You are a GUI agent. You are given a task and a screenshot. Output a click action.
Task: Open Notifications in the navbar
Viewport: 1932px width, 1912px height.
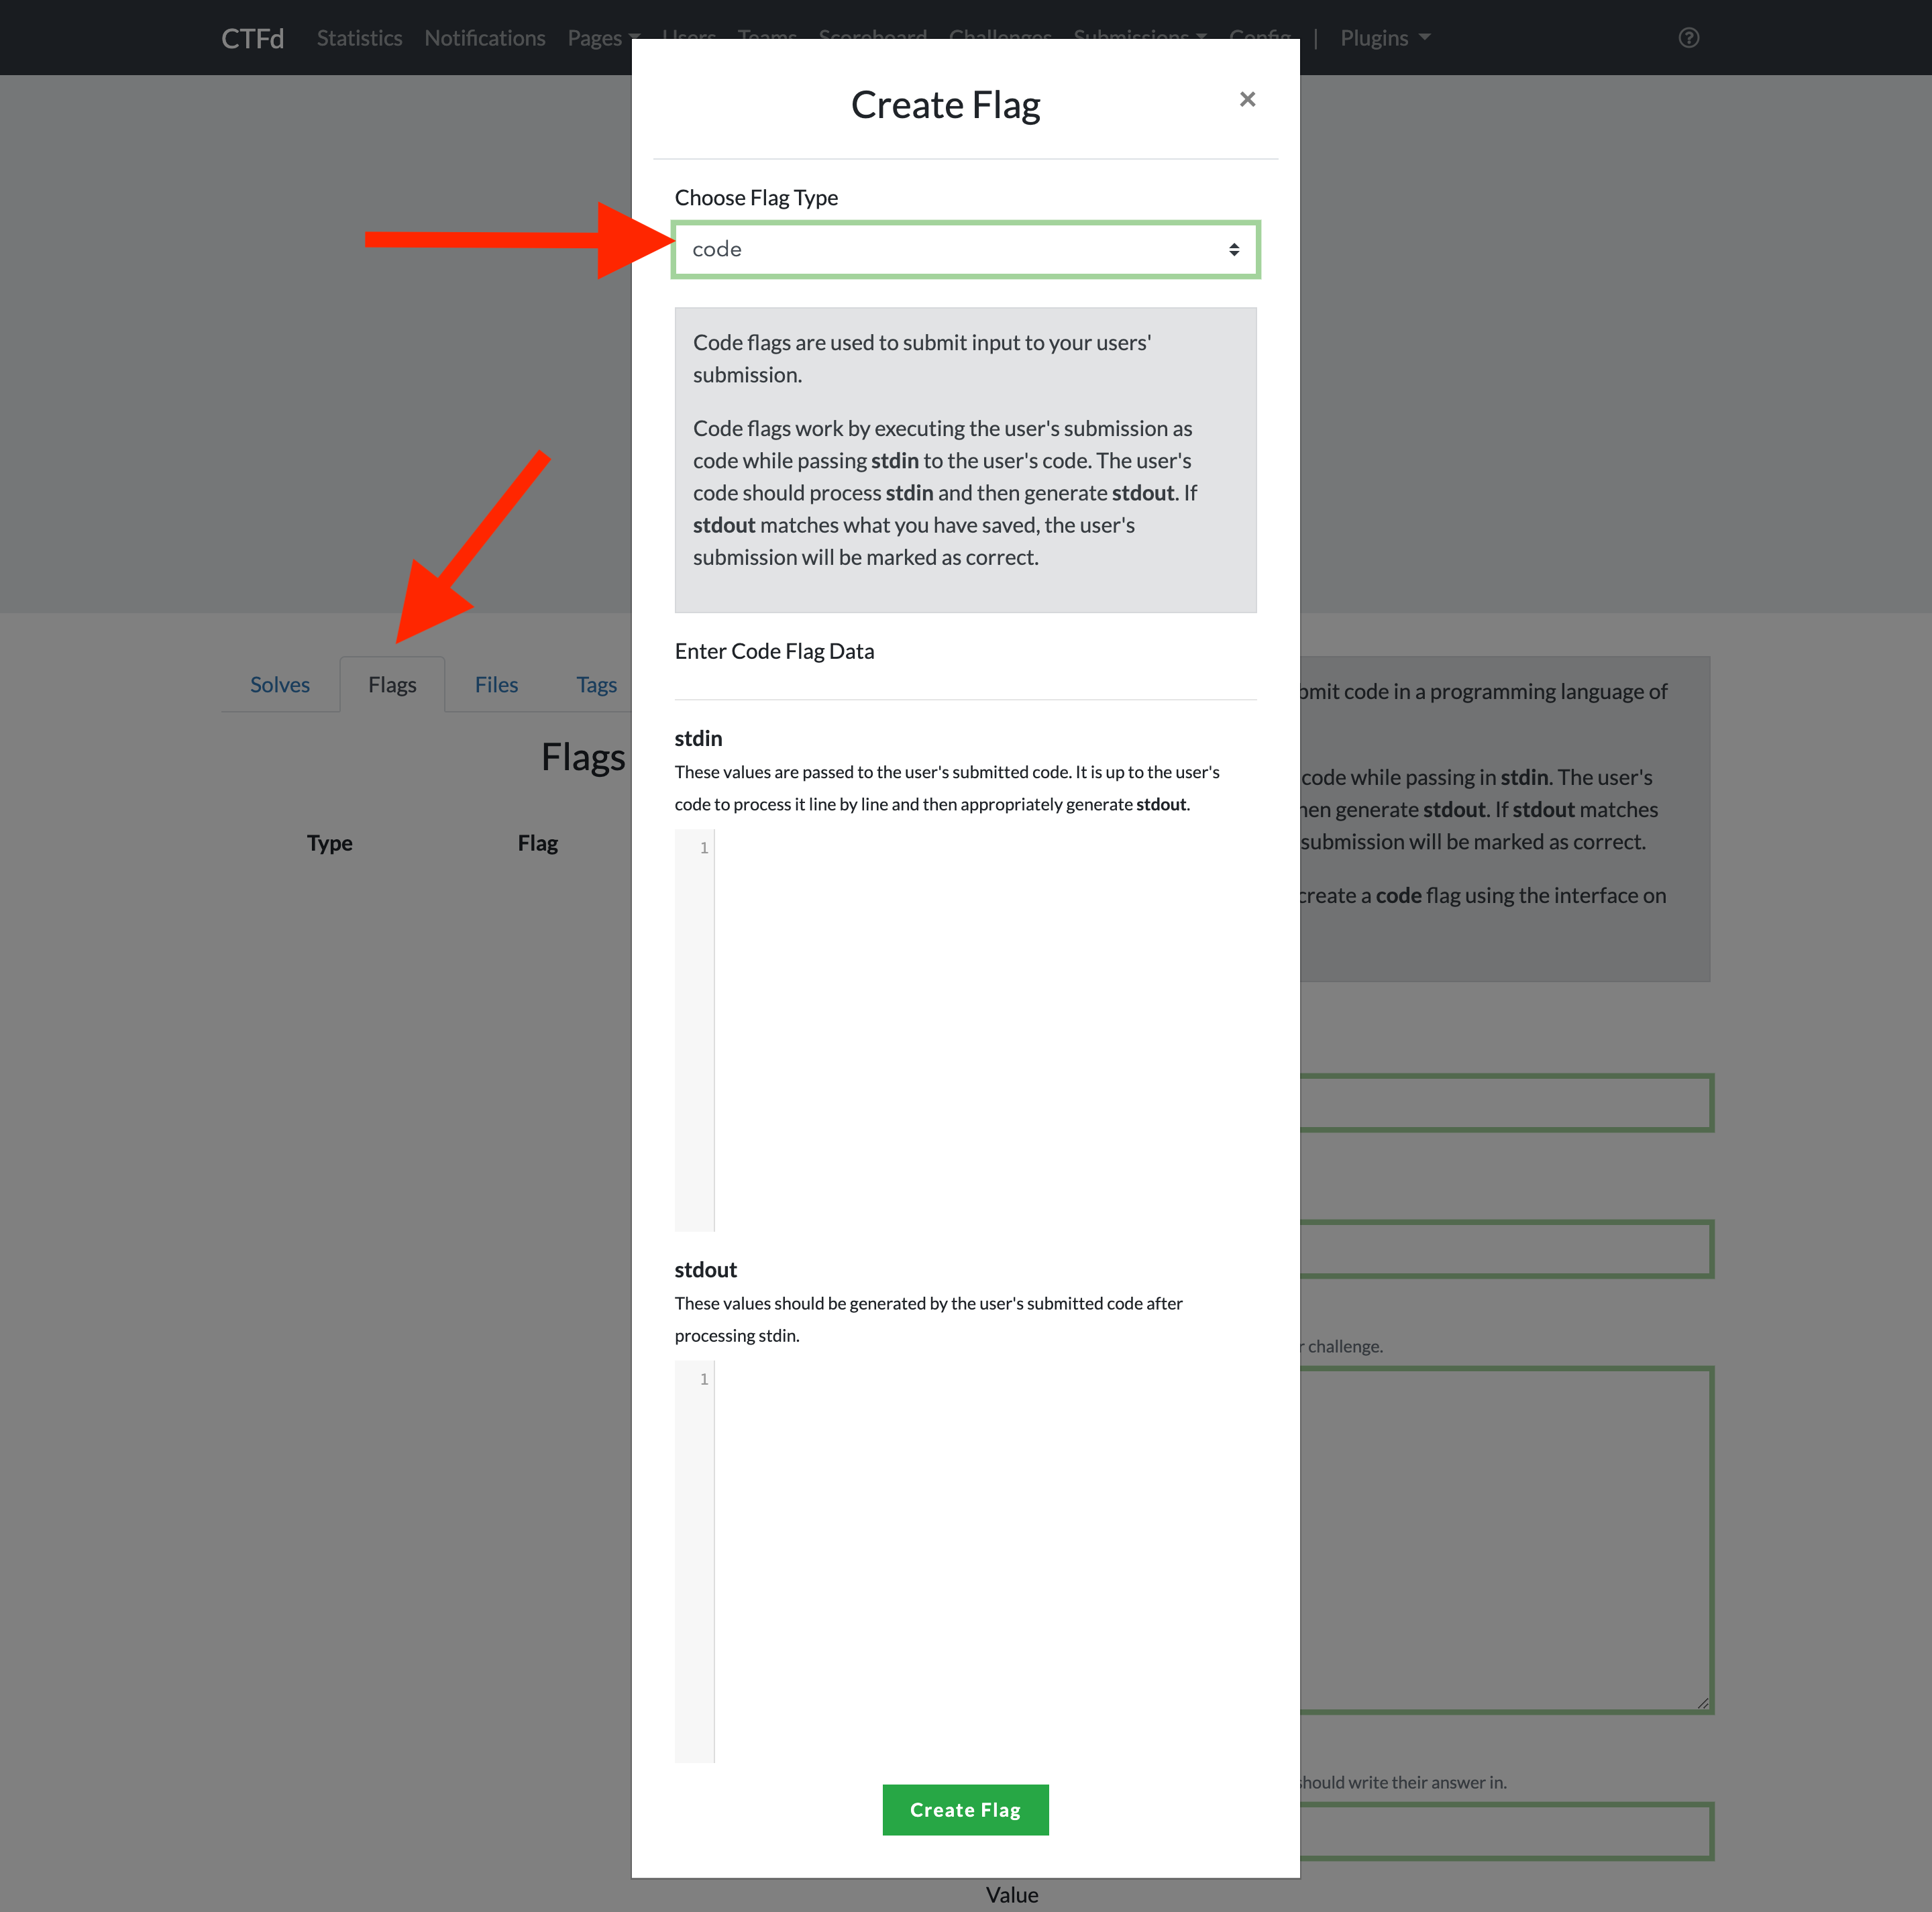click(485, 38)
